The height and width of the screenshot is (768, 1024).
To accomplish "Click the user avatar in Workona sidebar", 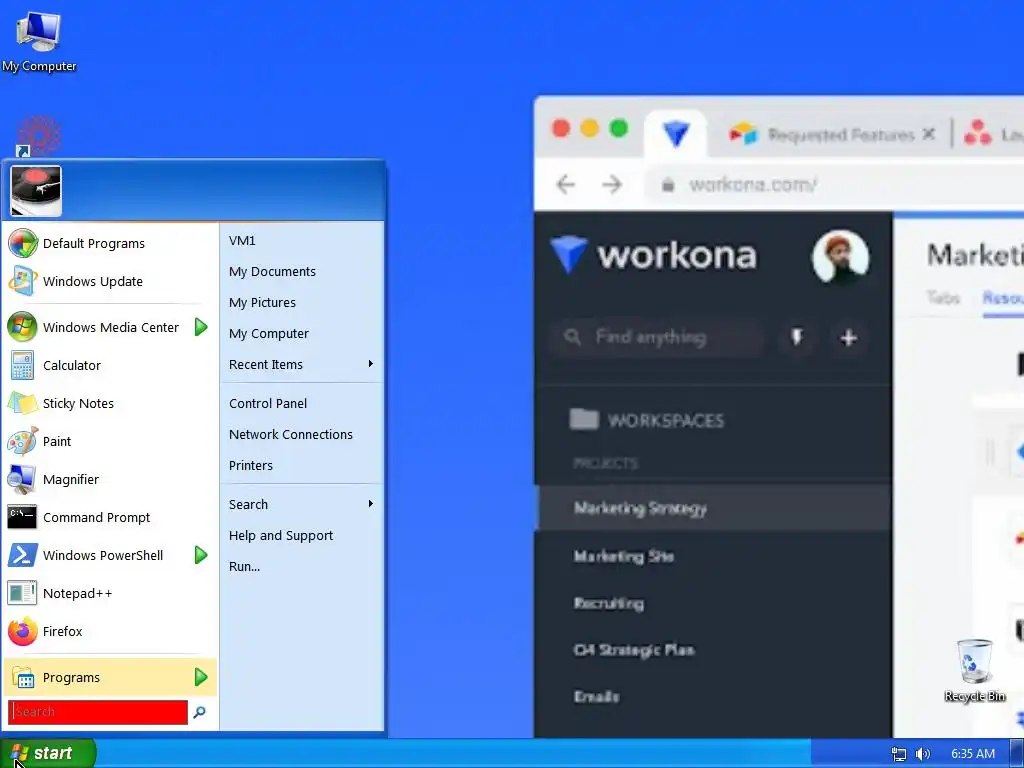I will [x=840, y=256].
